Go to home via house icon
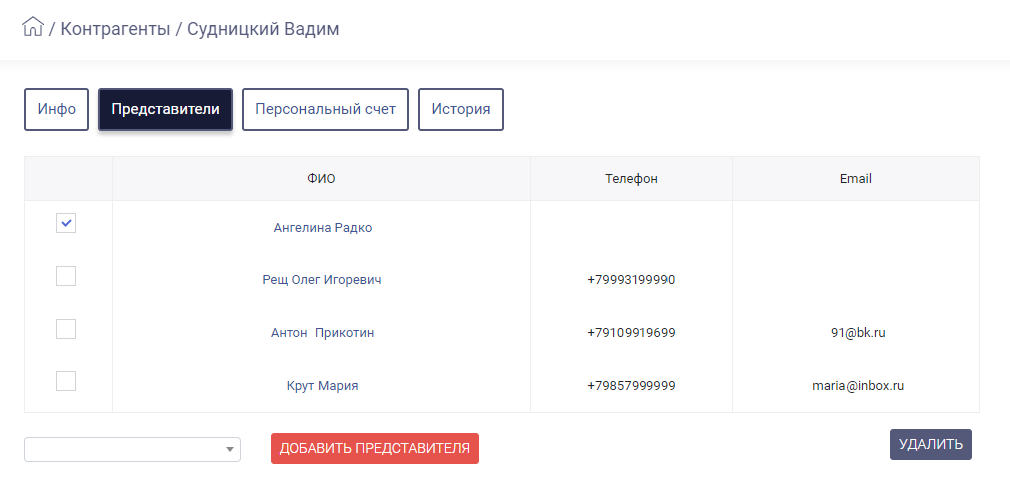Viewport: 1010px width, 494px height. [x=33, y=27]
